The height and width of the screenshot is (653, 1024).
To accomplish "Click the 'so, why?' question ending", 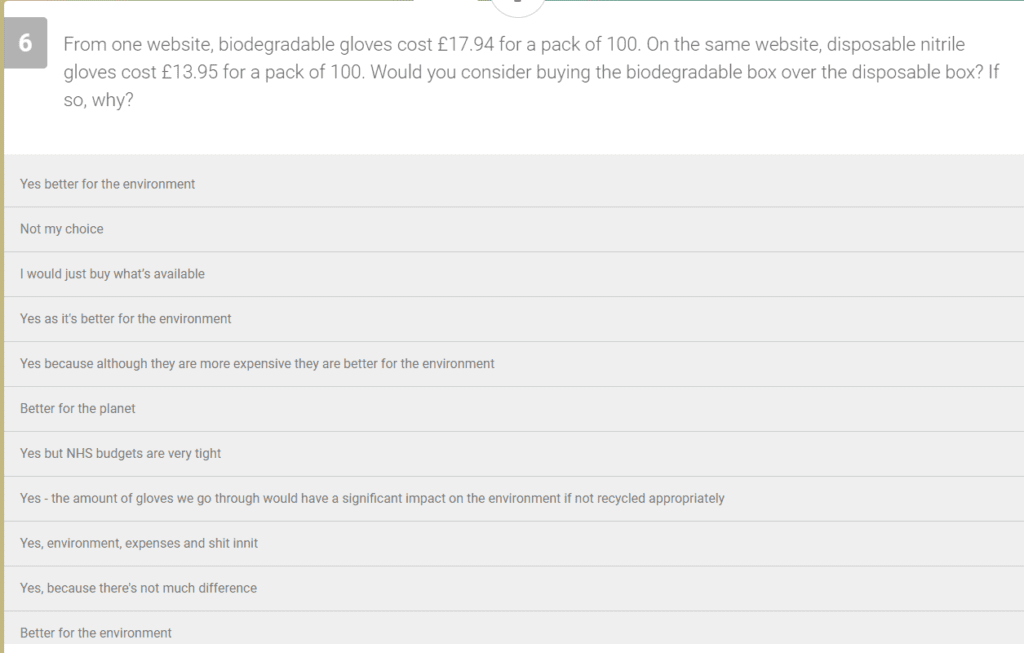I will coord(98,100).
